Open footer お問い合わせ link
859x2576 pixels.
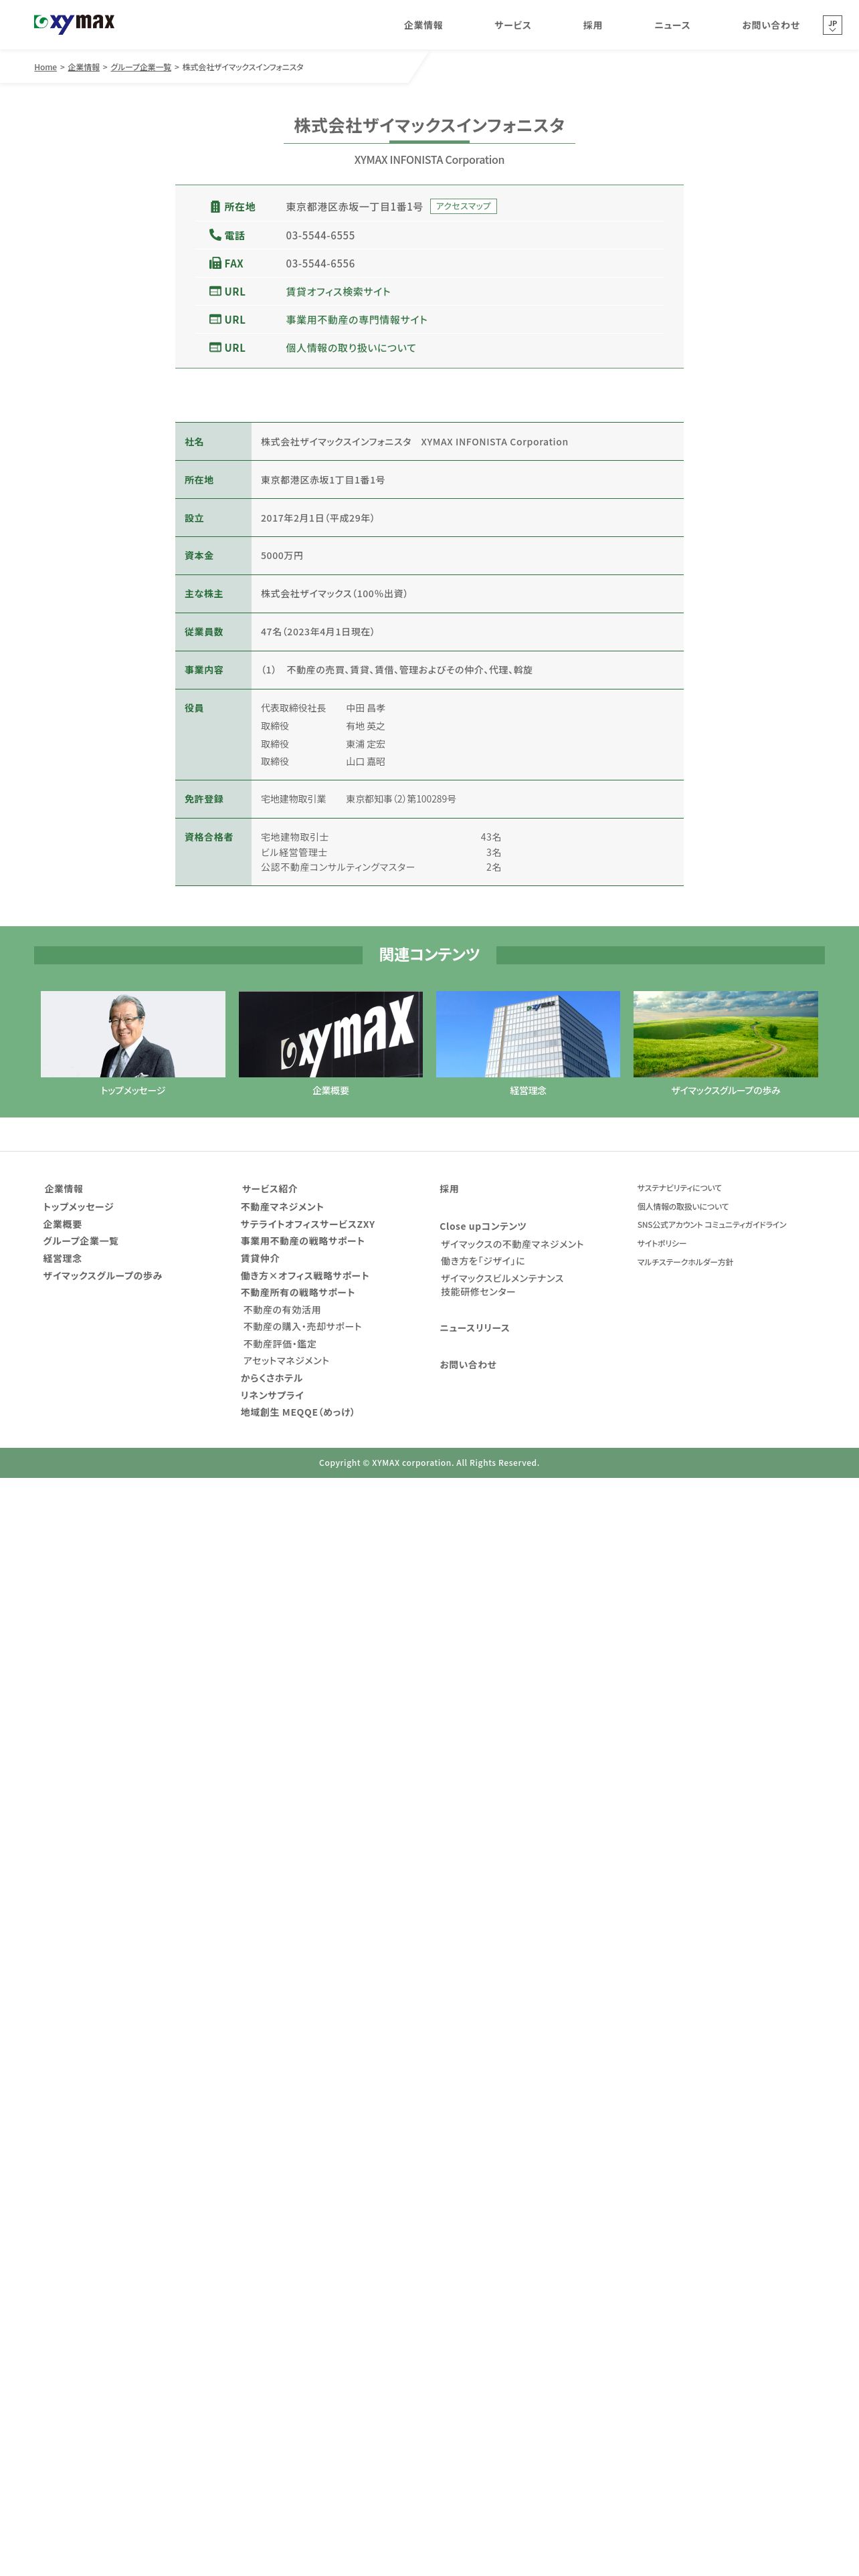coord(468,1365)
